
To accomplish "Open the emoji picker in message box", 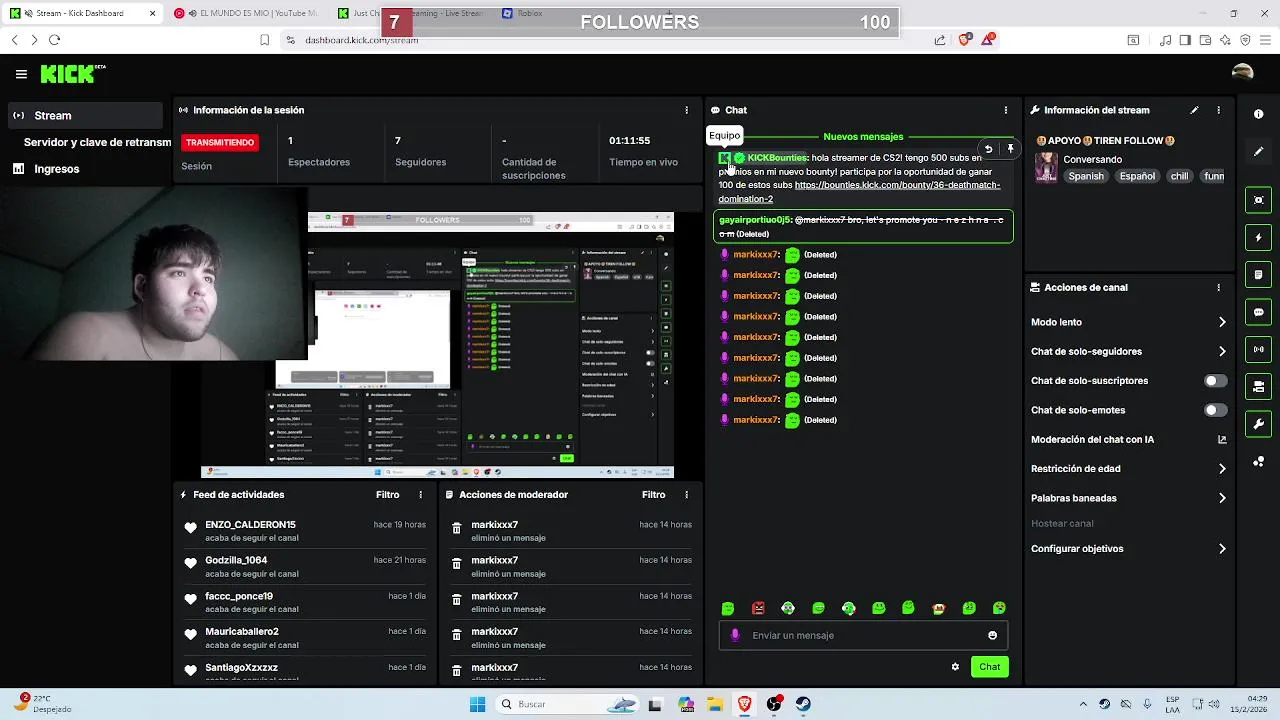I will (x=992, y=635).
